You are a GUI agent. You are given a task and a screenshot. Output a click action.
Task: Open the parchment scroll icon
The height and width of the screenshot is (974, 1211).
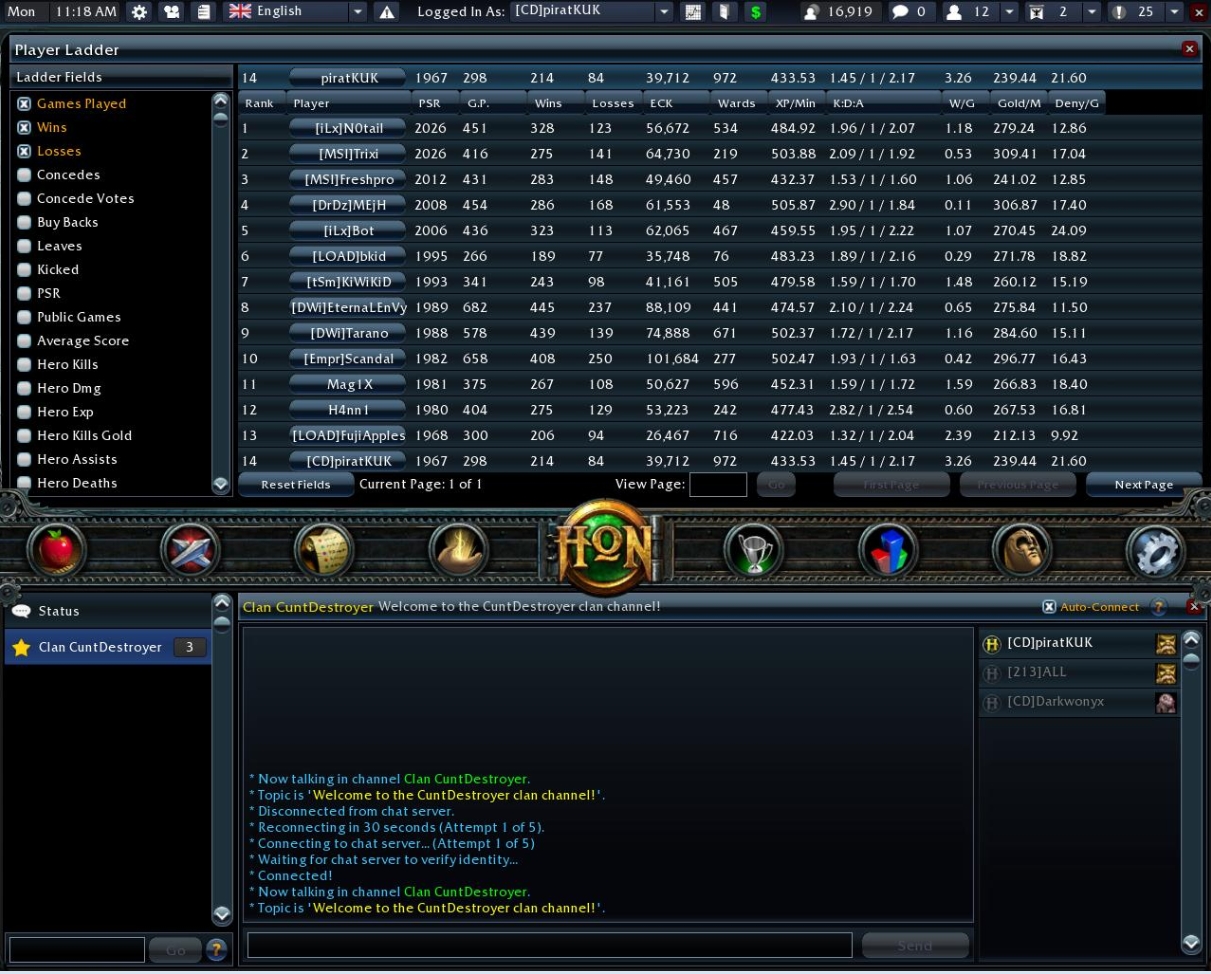point(324,550)
